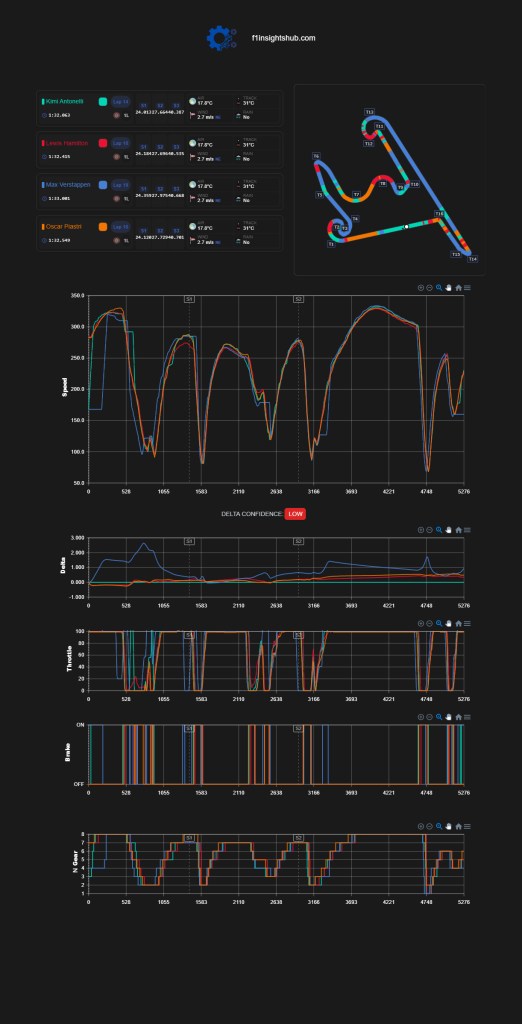
Task: Click Lewis Hamilton's red color swatch
Action: [103, 143]
